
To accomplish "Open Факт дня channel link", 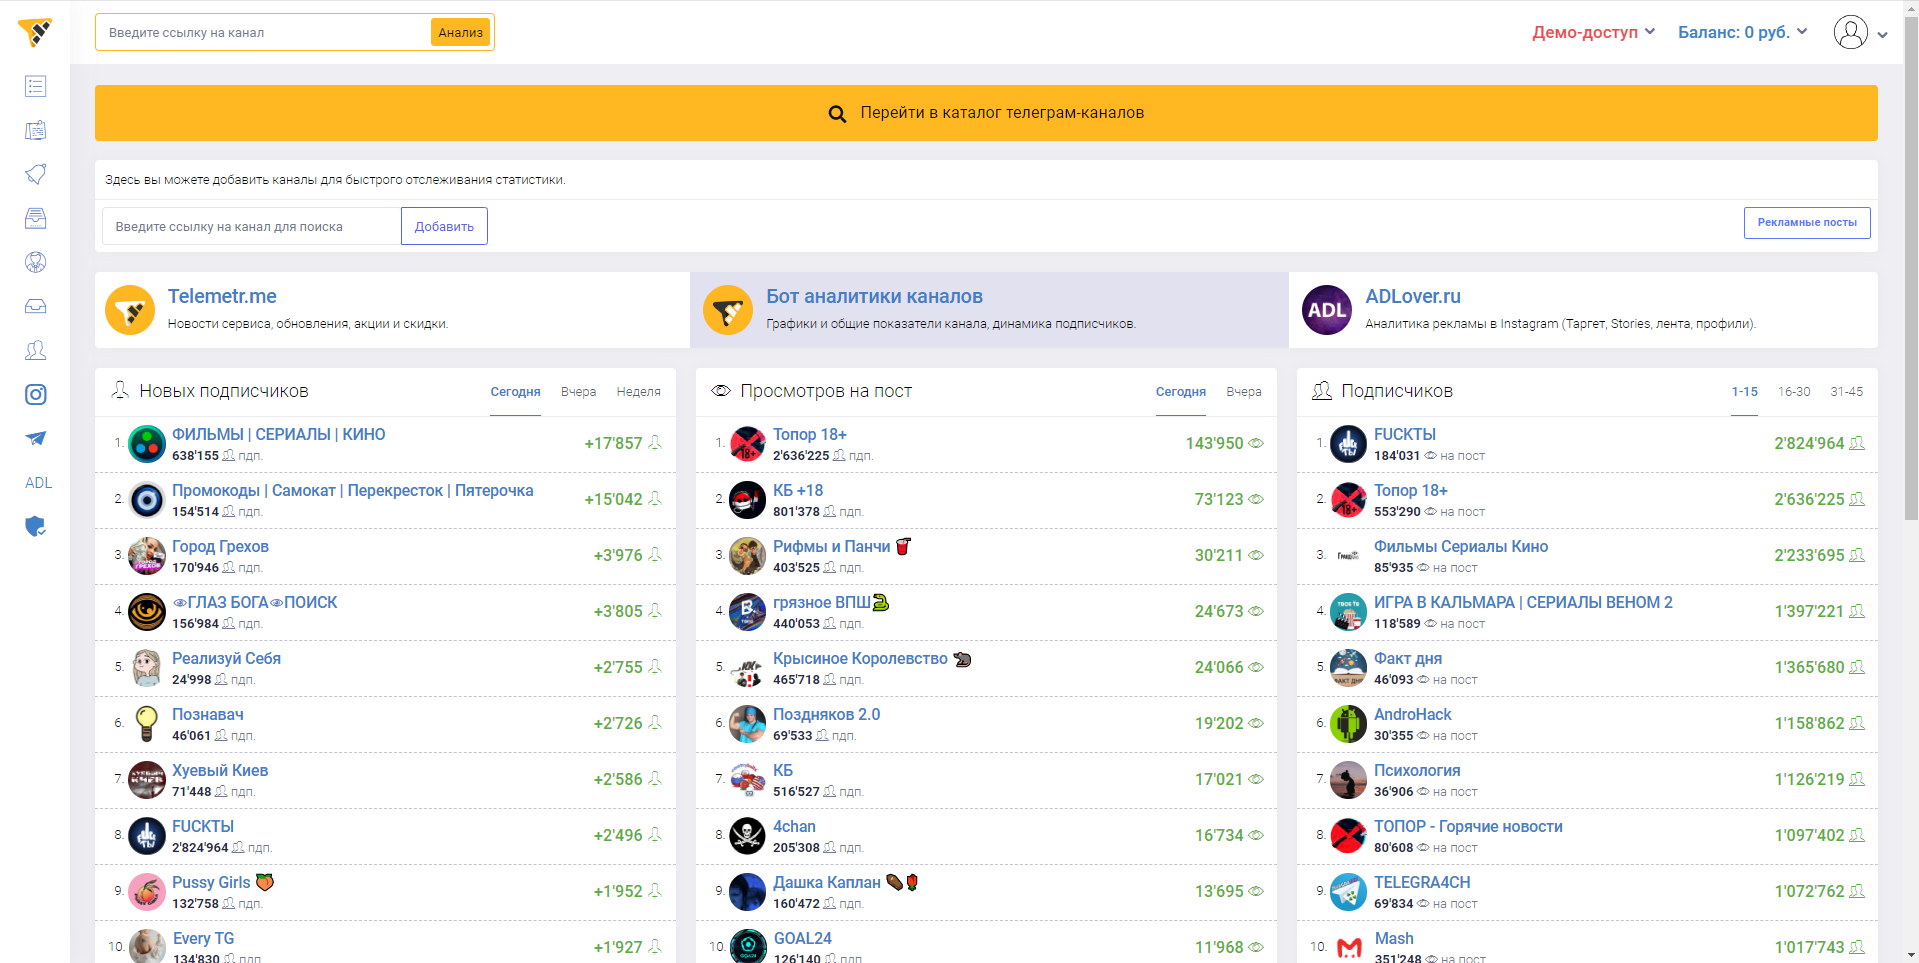I will (x=1407, y=658).
